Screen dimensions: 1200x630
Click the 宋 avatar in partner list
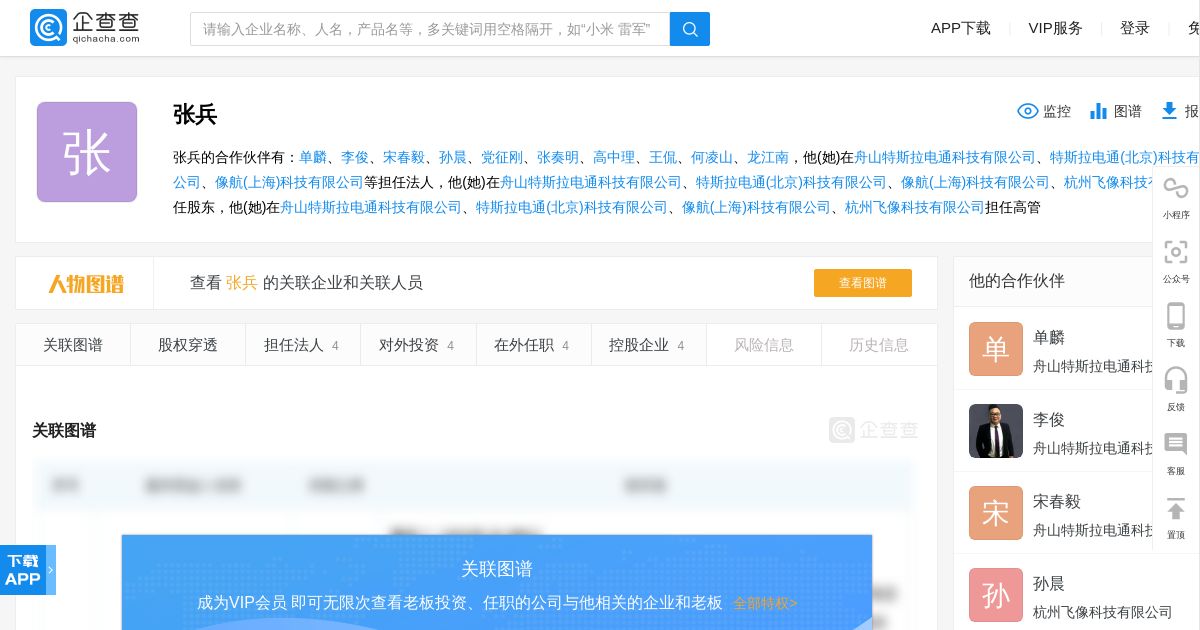[996, 513]
